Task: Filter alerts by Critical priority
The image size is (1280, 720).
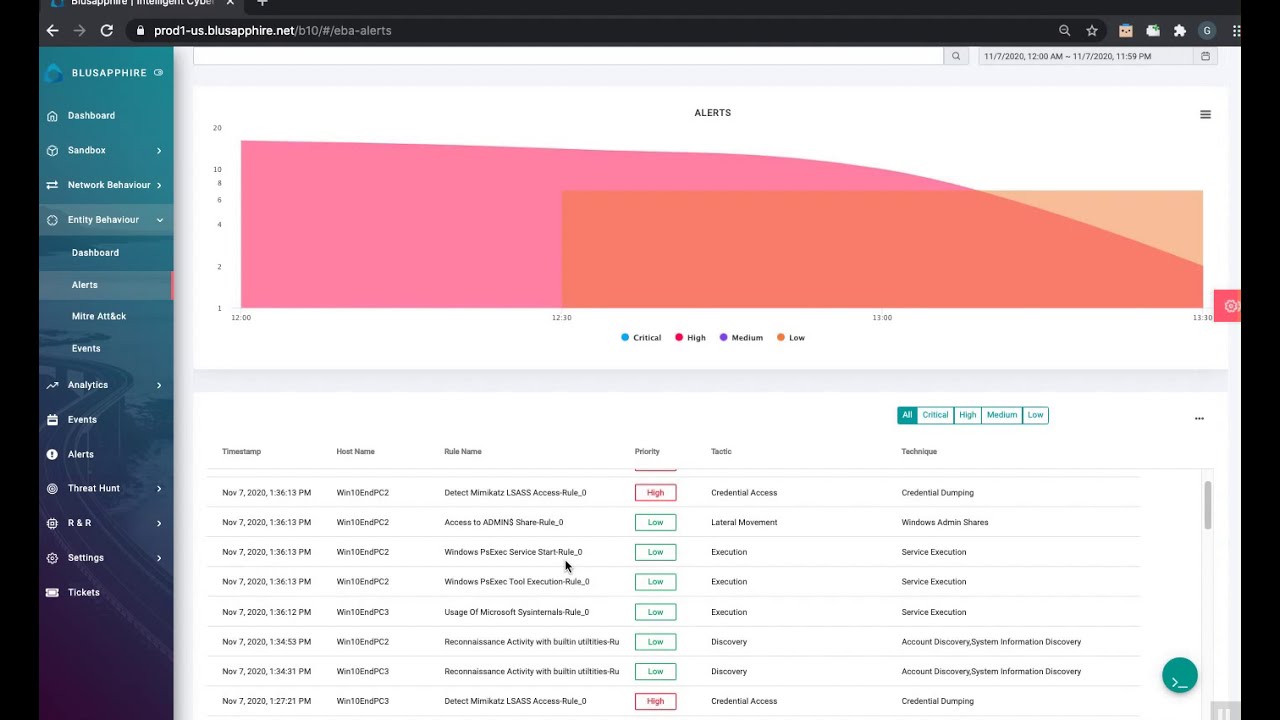Action: coord(935,415)
